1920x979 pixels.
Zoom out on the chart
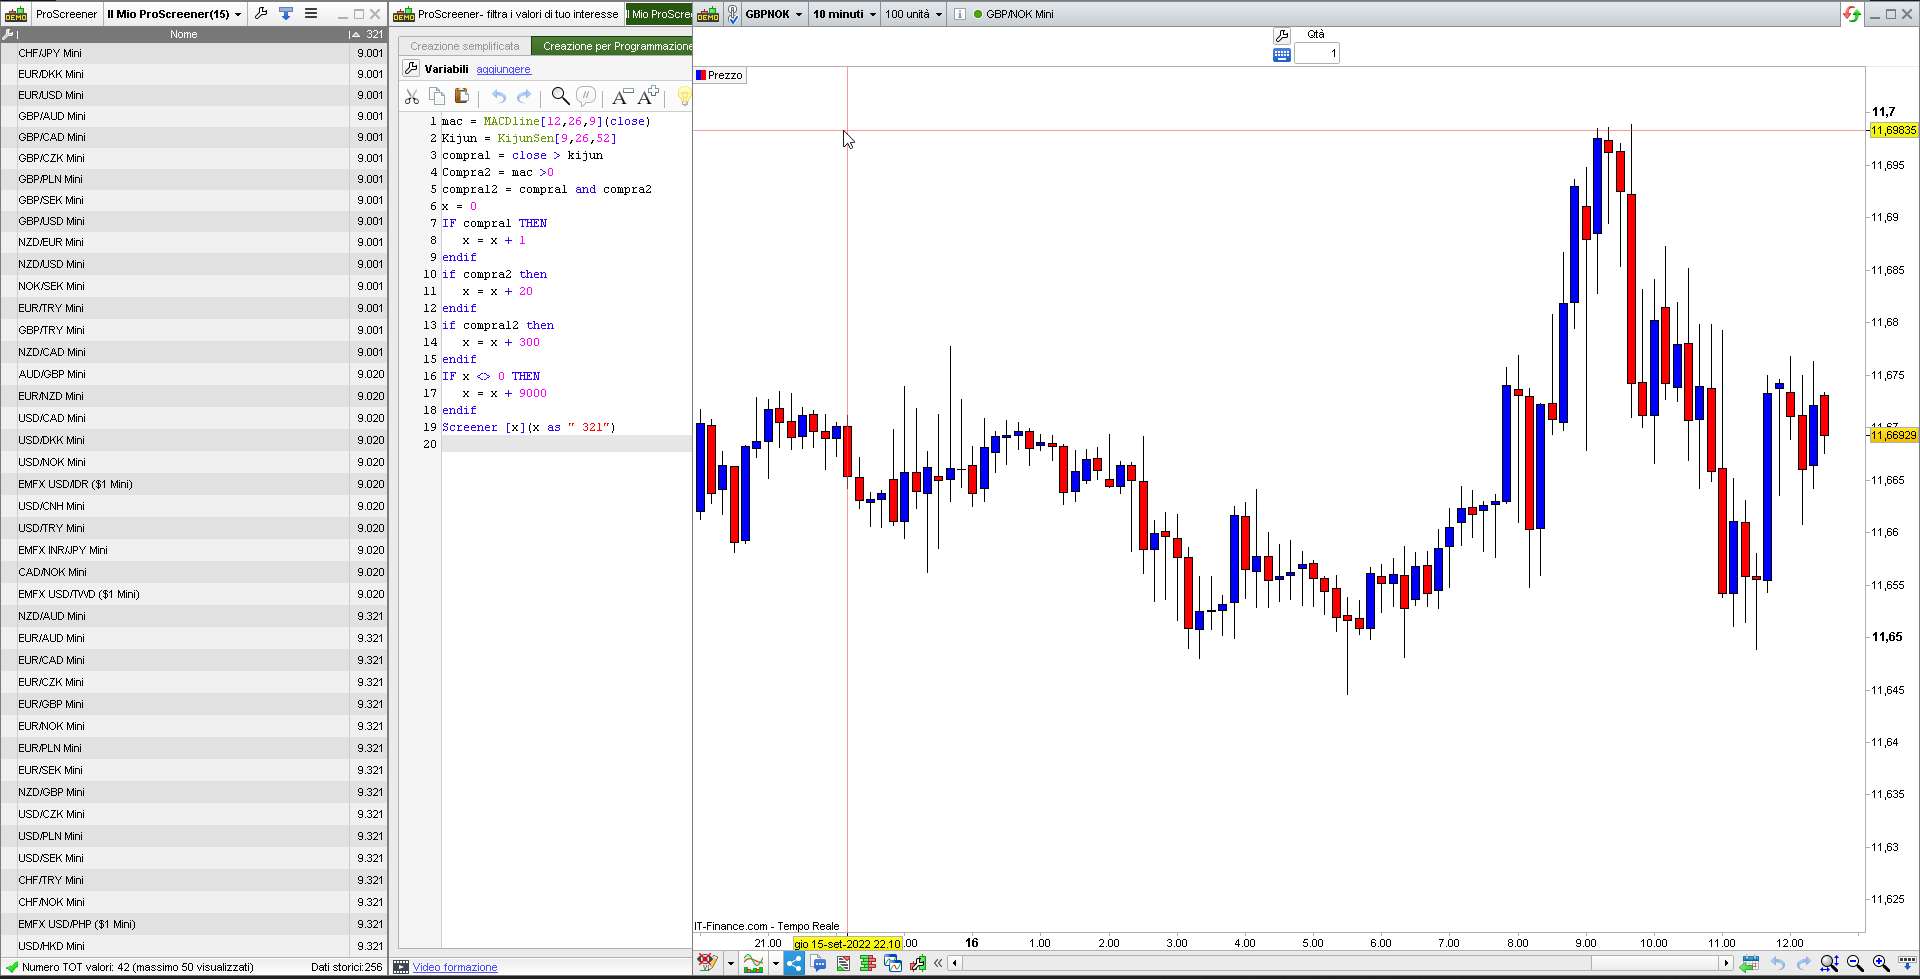pyautogui.click(x=1855, y=963)
